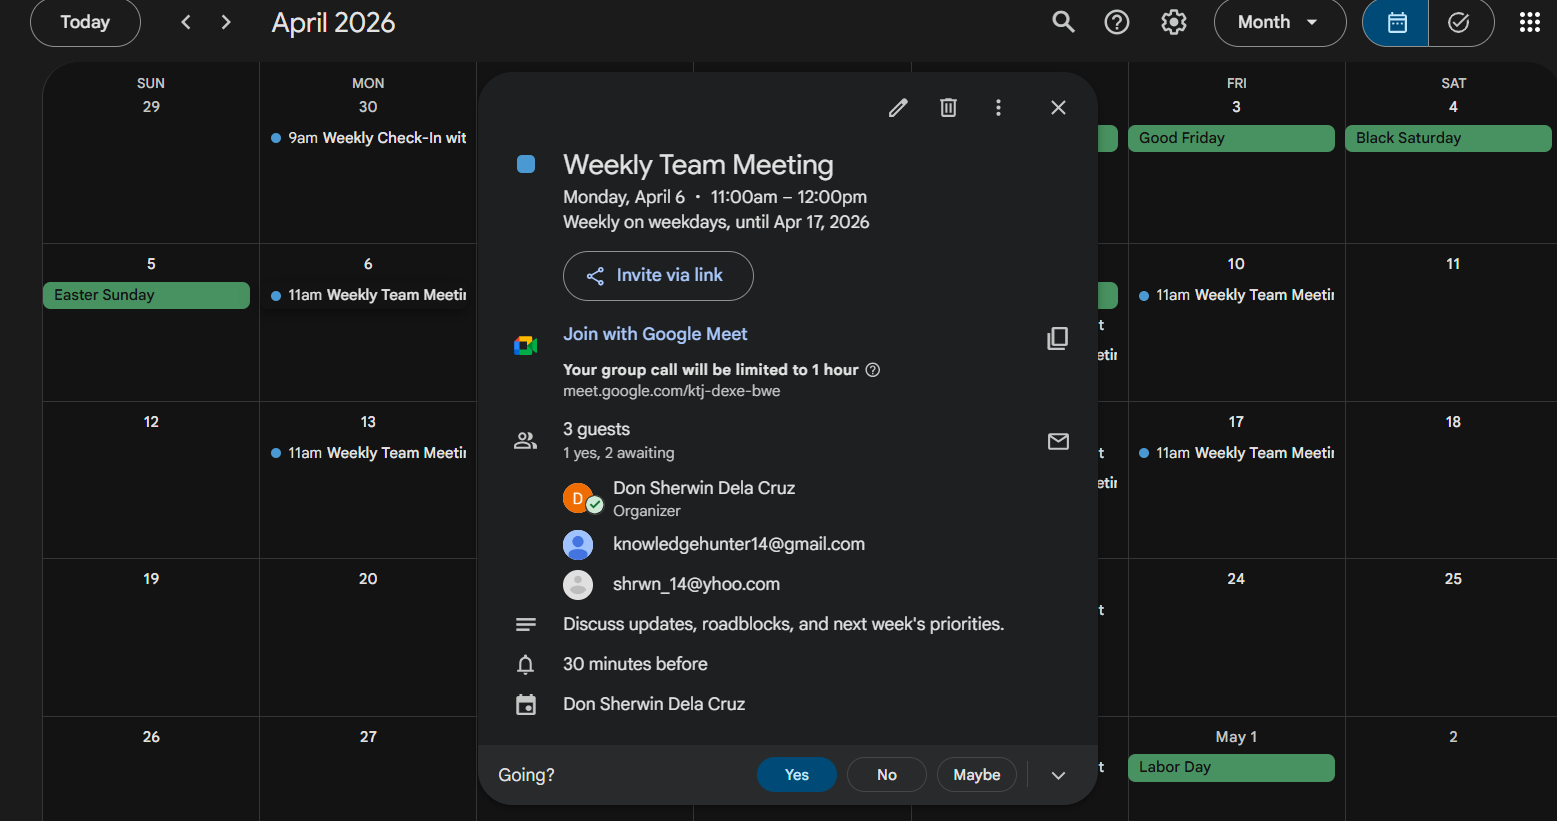Open the Support help icon
The width and height of the screenshot is (1557, 821).
click(x=1116, y=22)
